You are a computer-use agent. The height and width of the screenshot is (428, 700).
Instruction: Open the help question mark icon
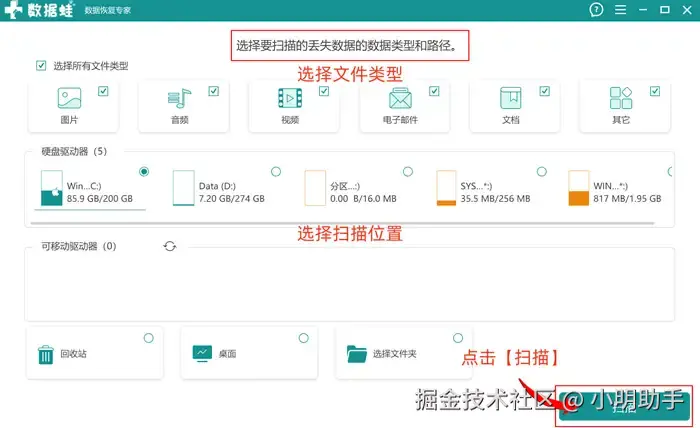(596, 9)
